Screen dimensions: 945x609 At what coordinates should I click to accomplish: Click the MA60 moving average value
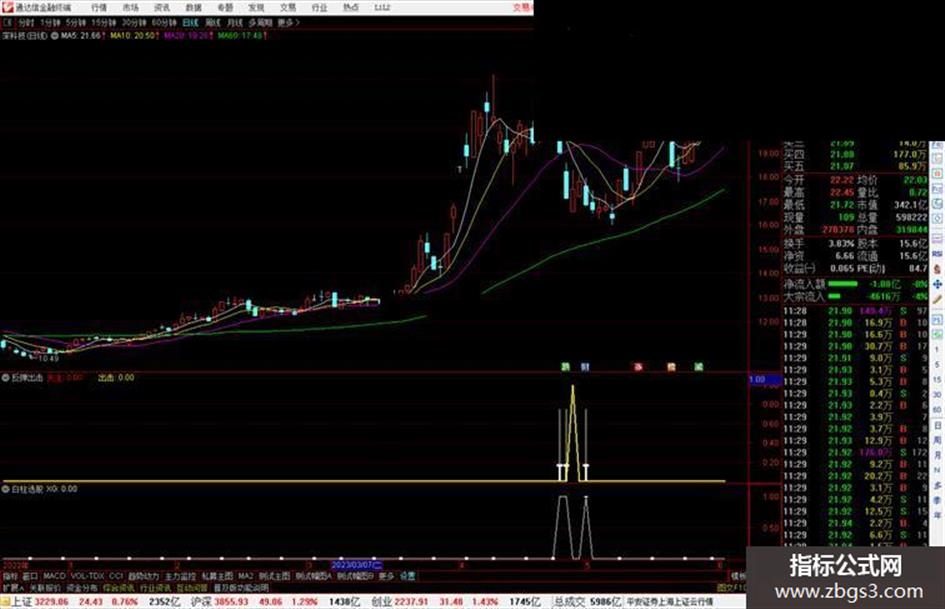(x=242, y=36)
